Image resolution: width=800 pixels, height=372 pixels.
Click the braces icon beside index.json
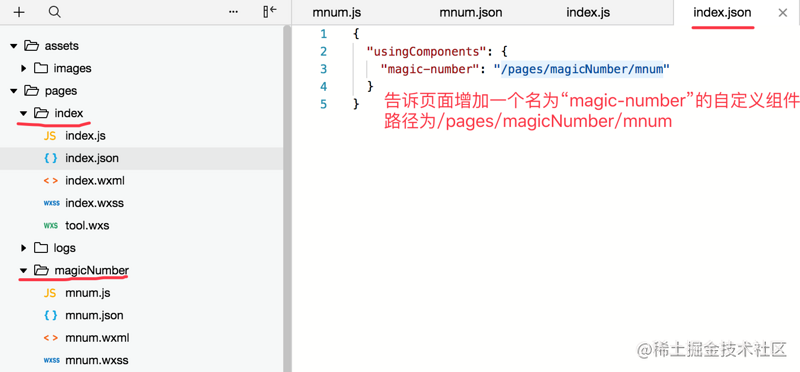51,158
